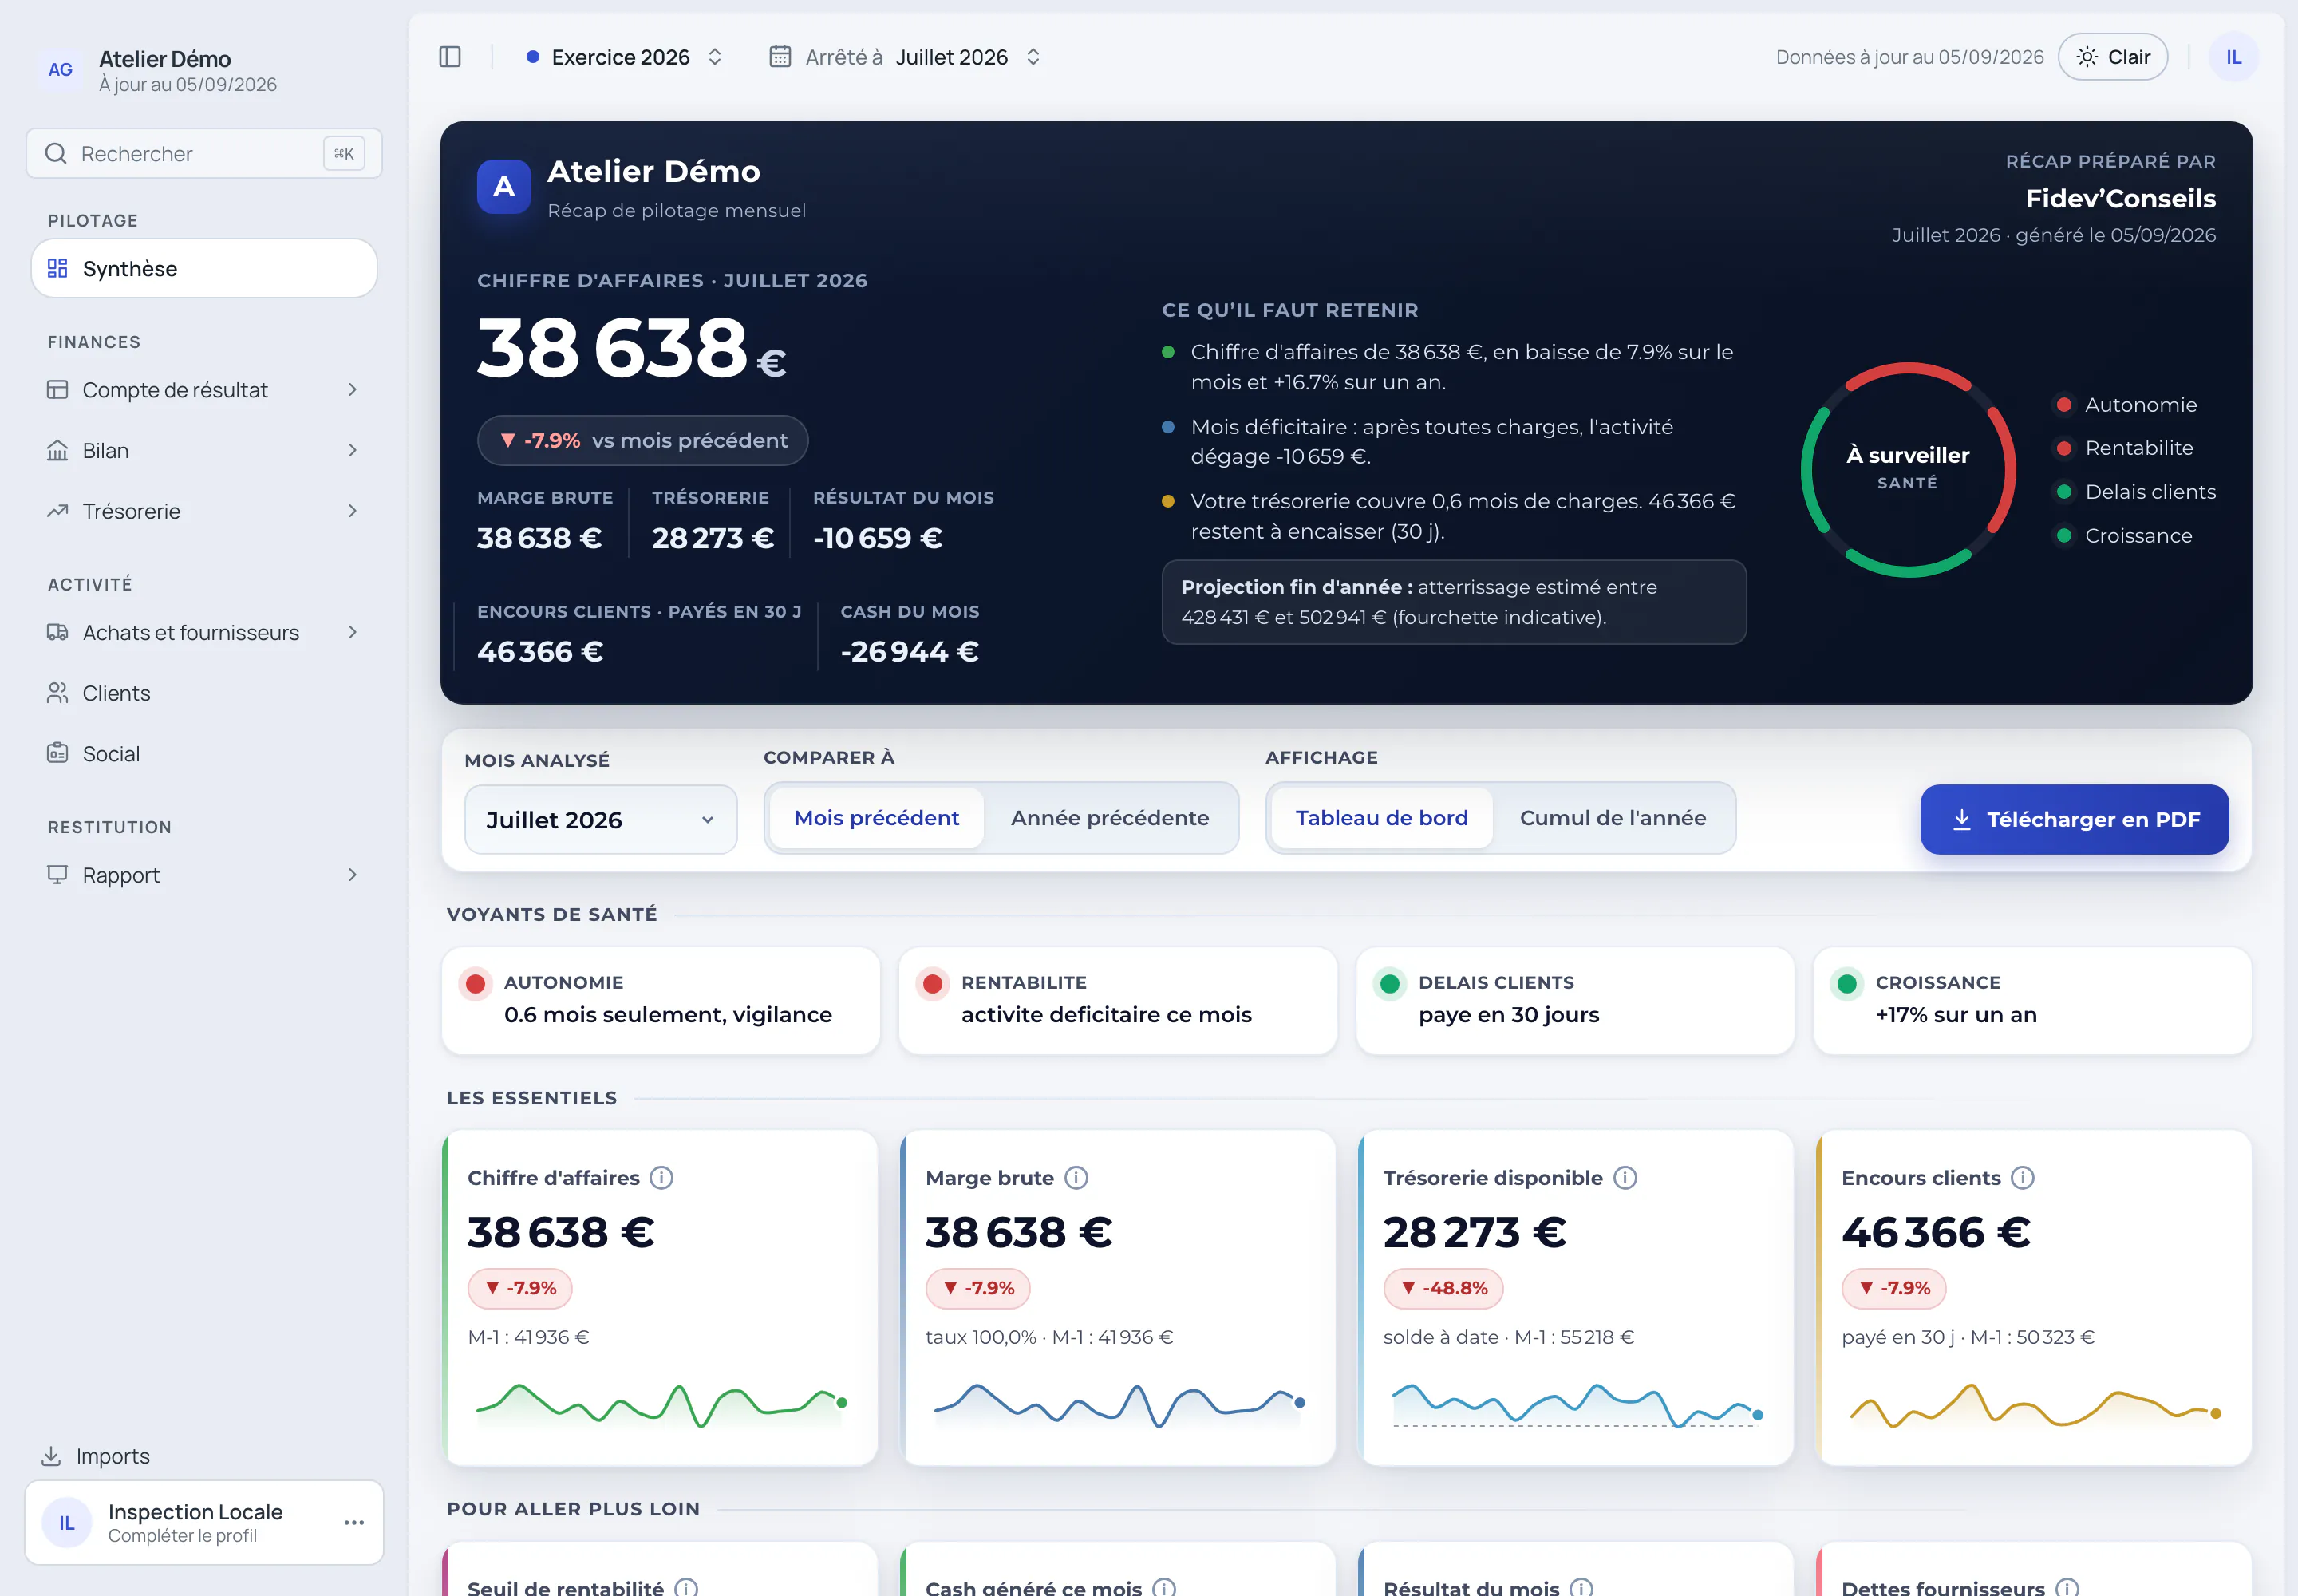2298x1596 pixels.
Task: Click the Rechercher search field
Action: [x=204, y=153]
